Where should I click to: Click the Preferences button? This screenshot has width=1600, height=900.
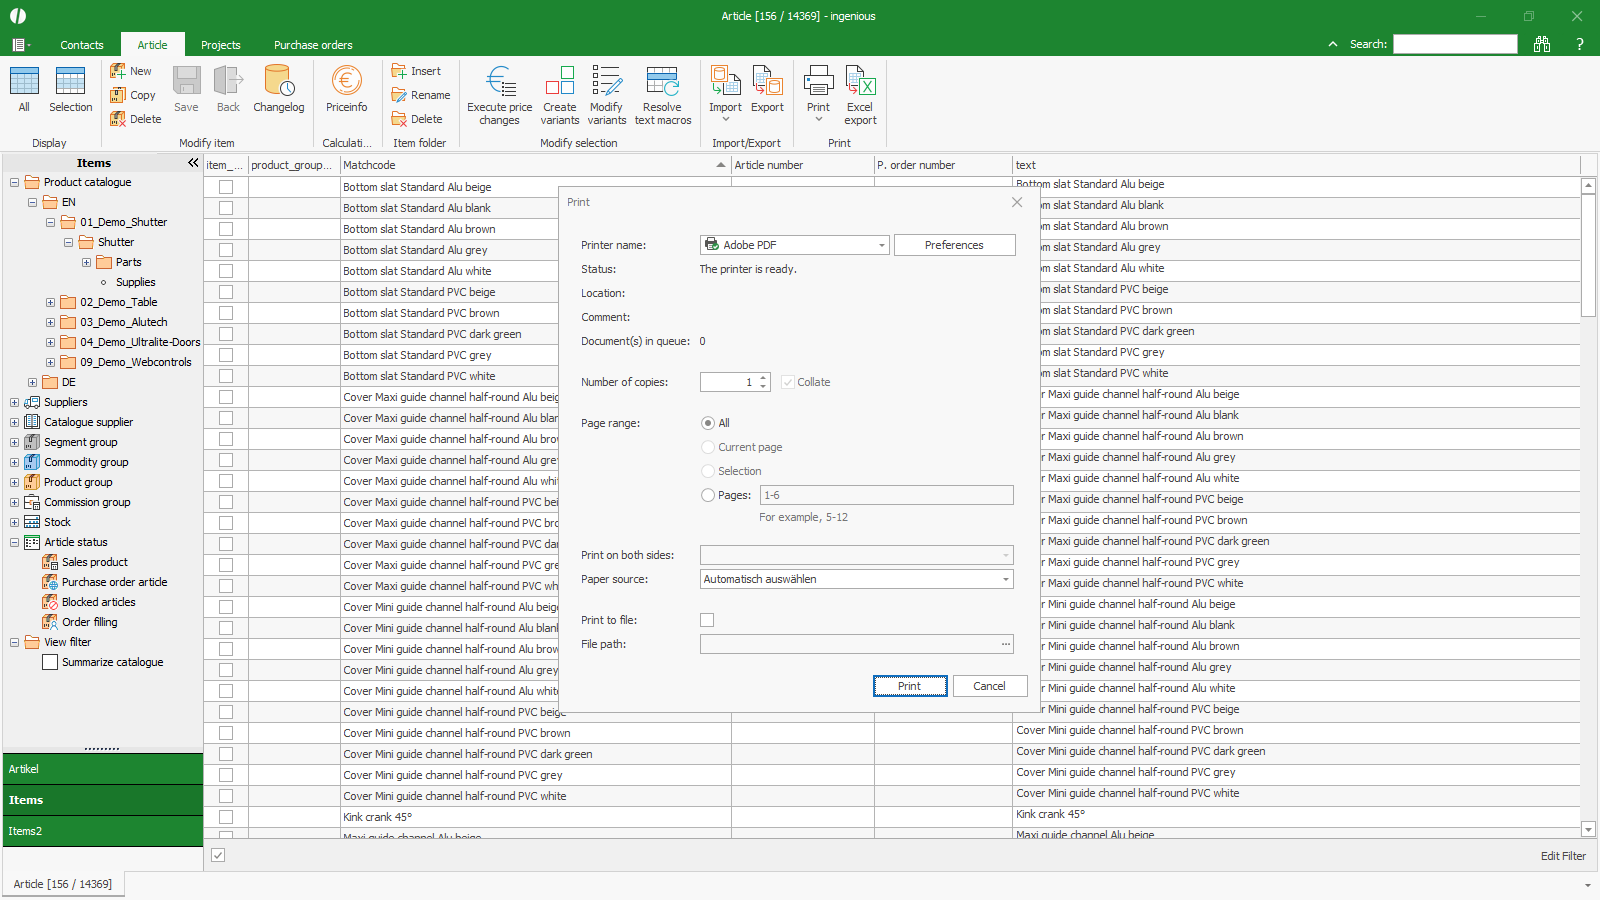(x=954, y=245)
